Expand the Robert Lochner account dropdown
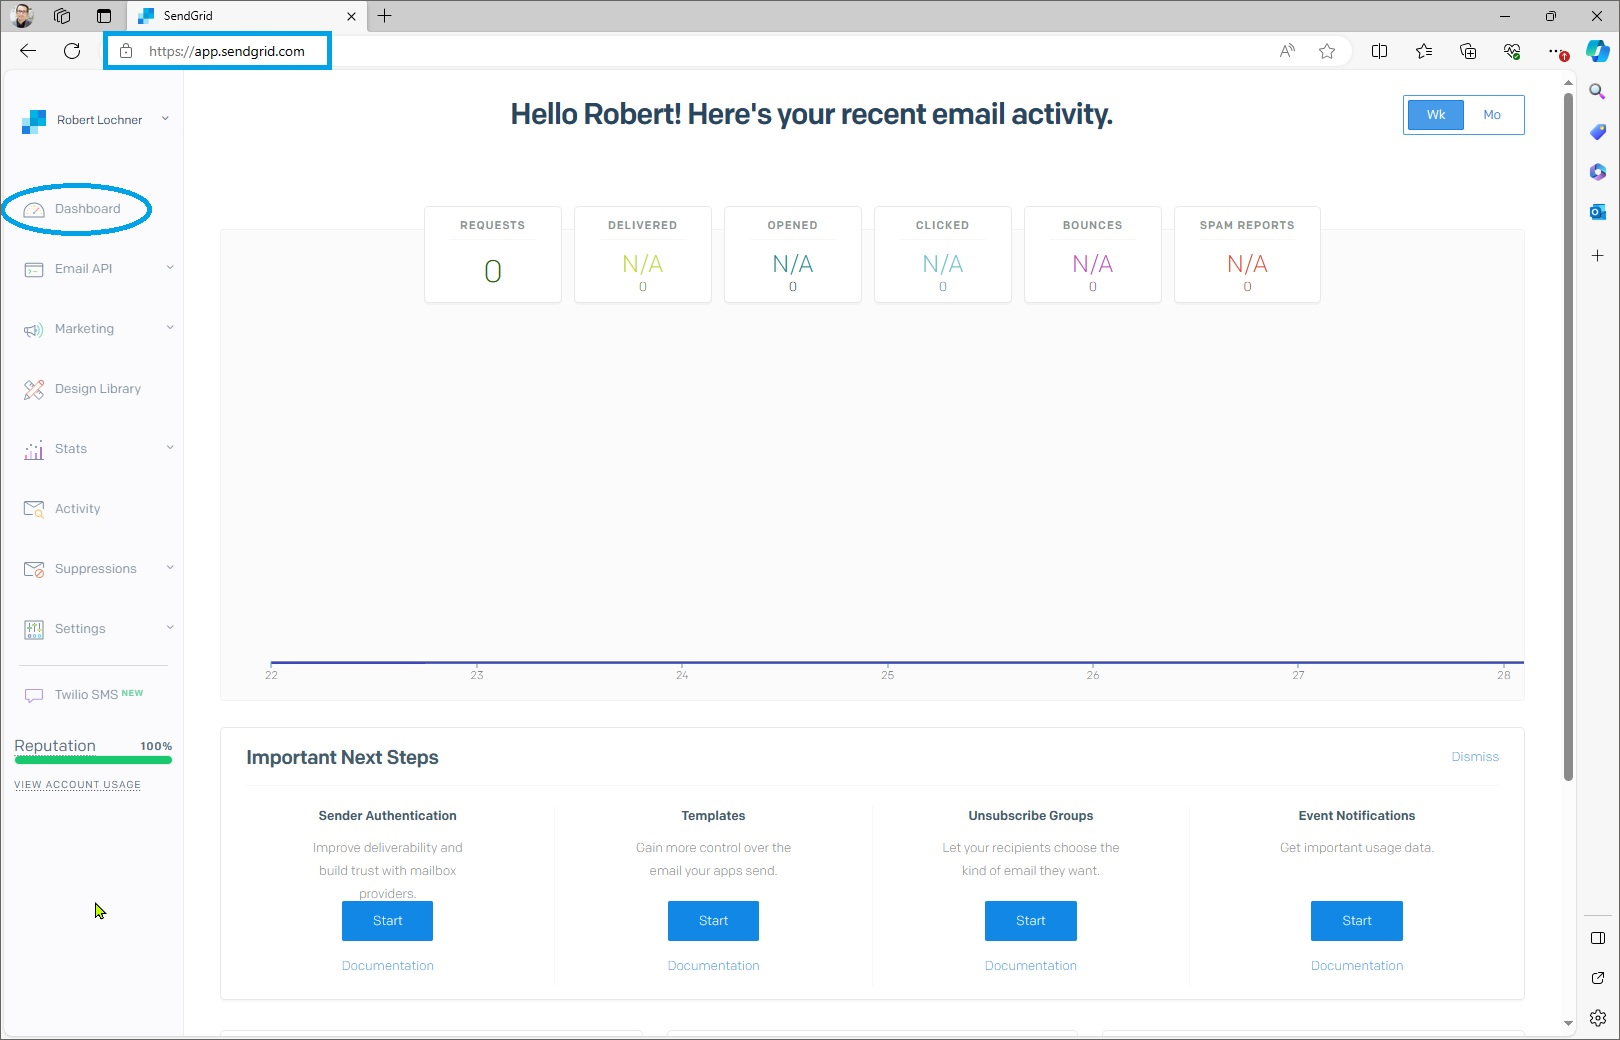The height and width of the screenshot is (1040, 1620). click(x=165, y=119)
